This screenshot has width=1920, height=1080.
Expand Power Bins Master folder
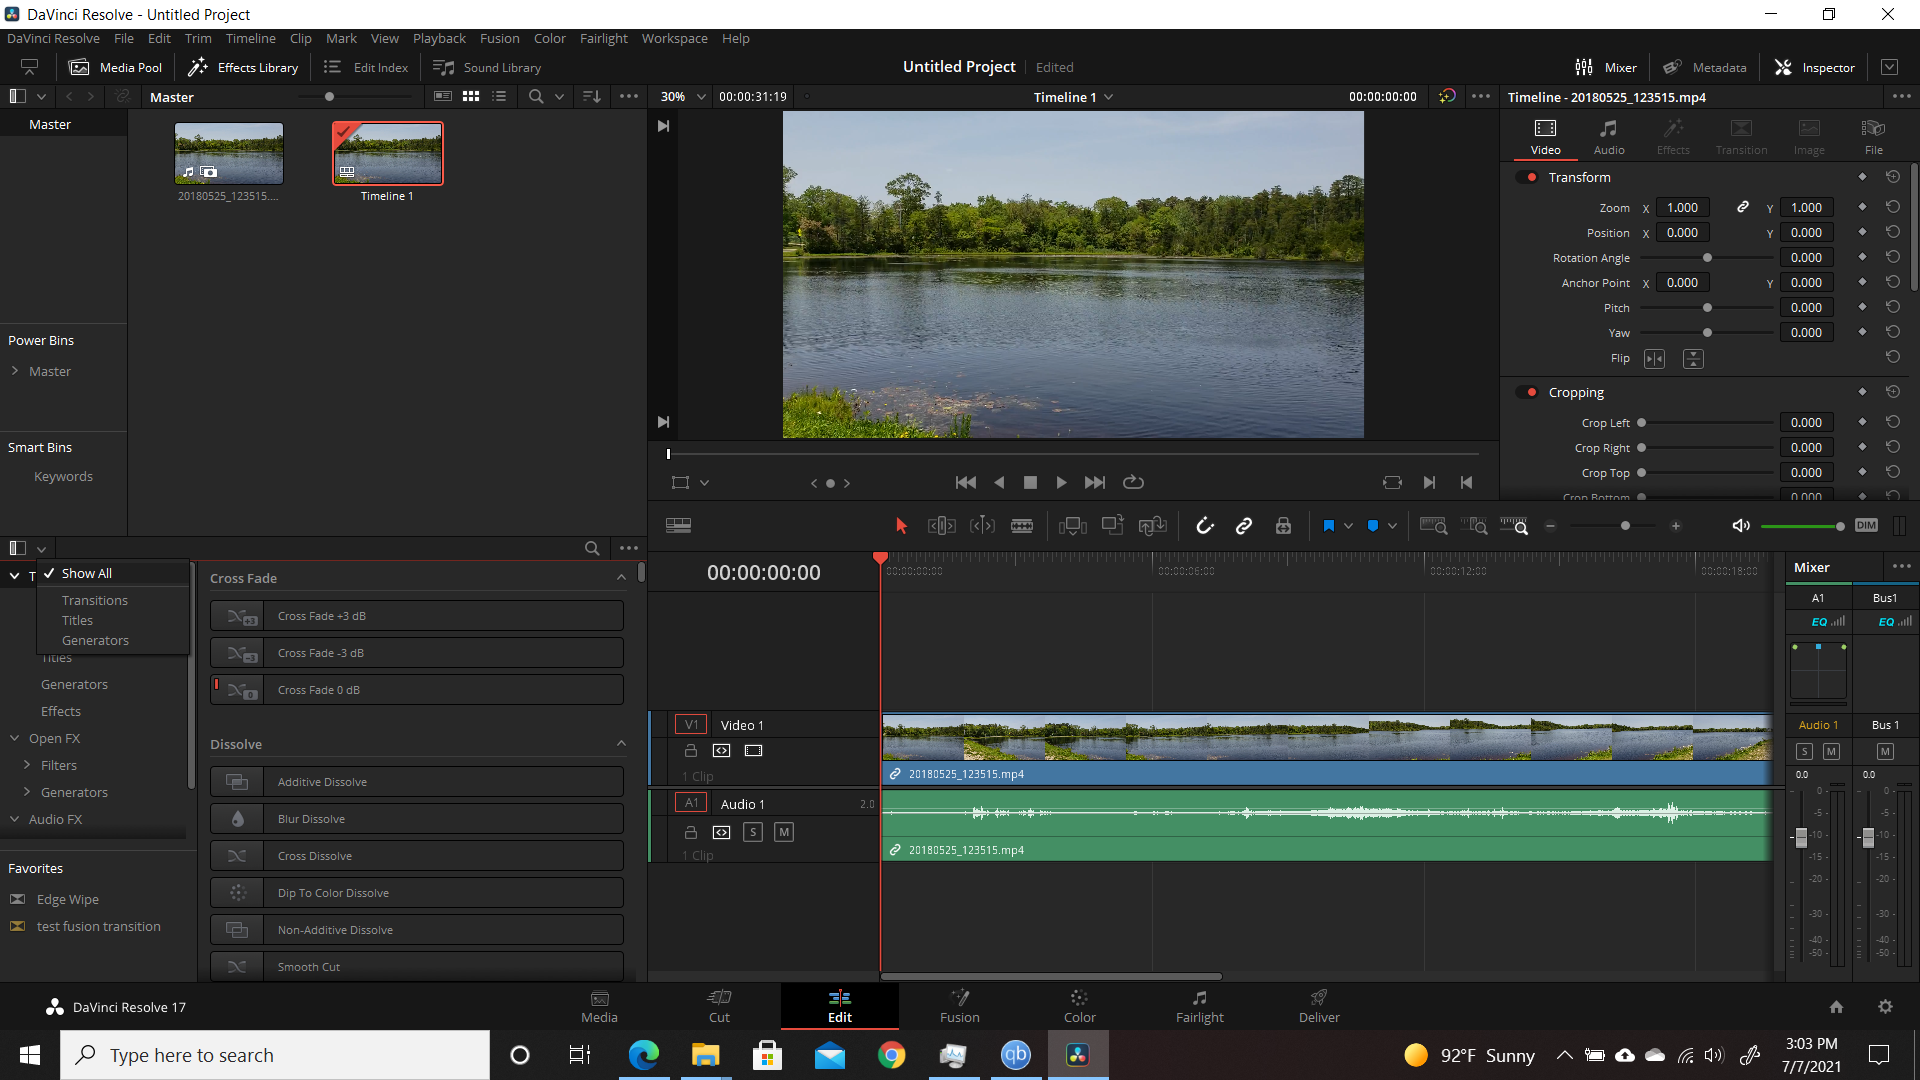coord(15,371)
